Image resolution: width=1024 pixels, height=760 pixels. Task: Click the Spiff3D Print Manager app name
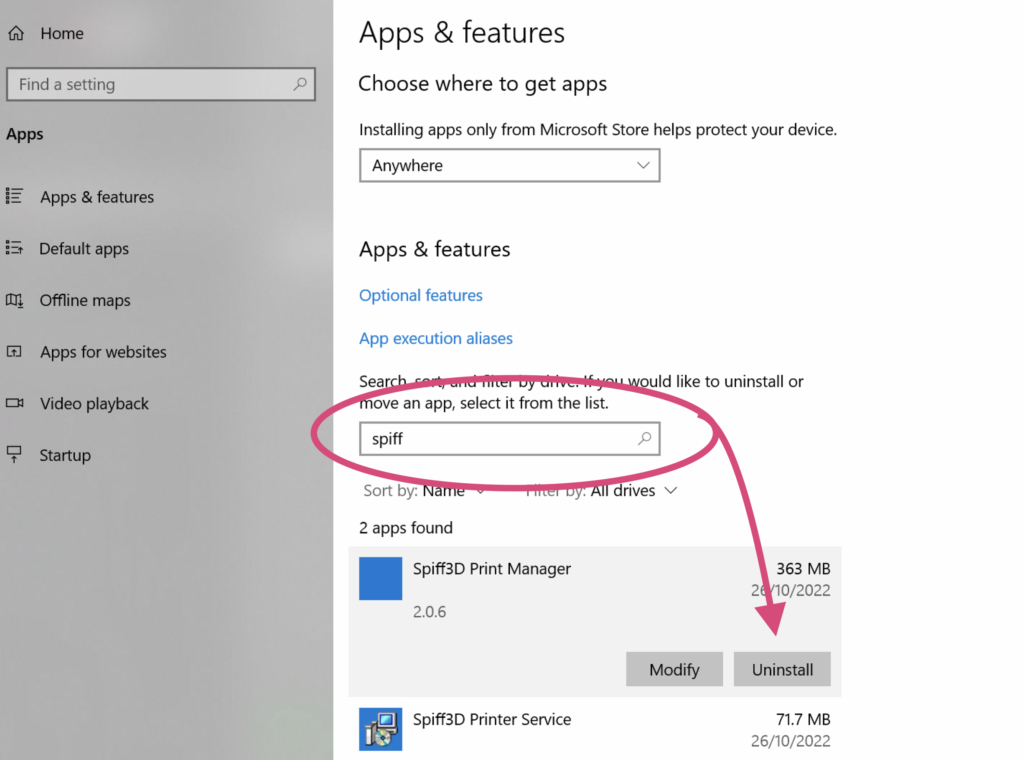492,569
